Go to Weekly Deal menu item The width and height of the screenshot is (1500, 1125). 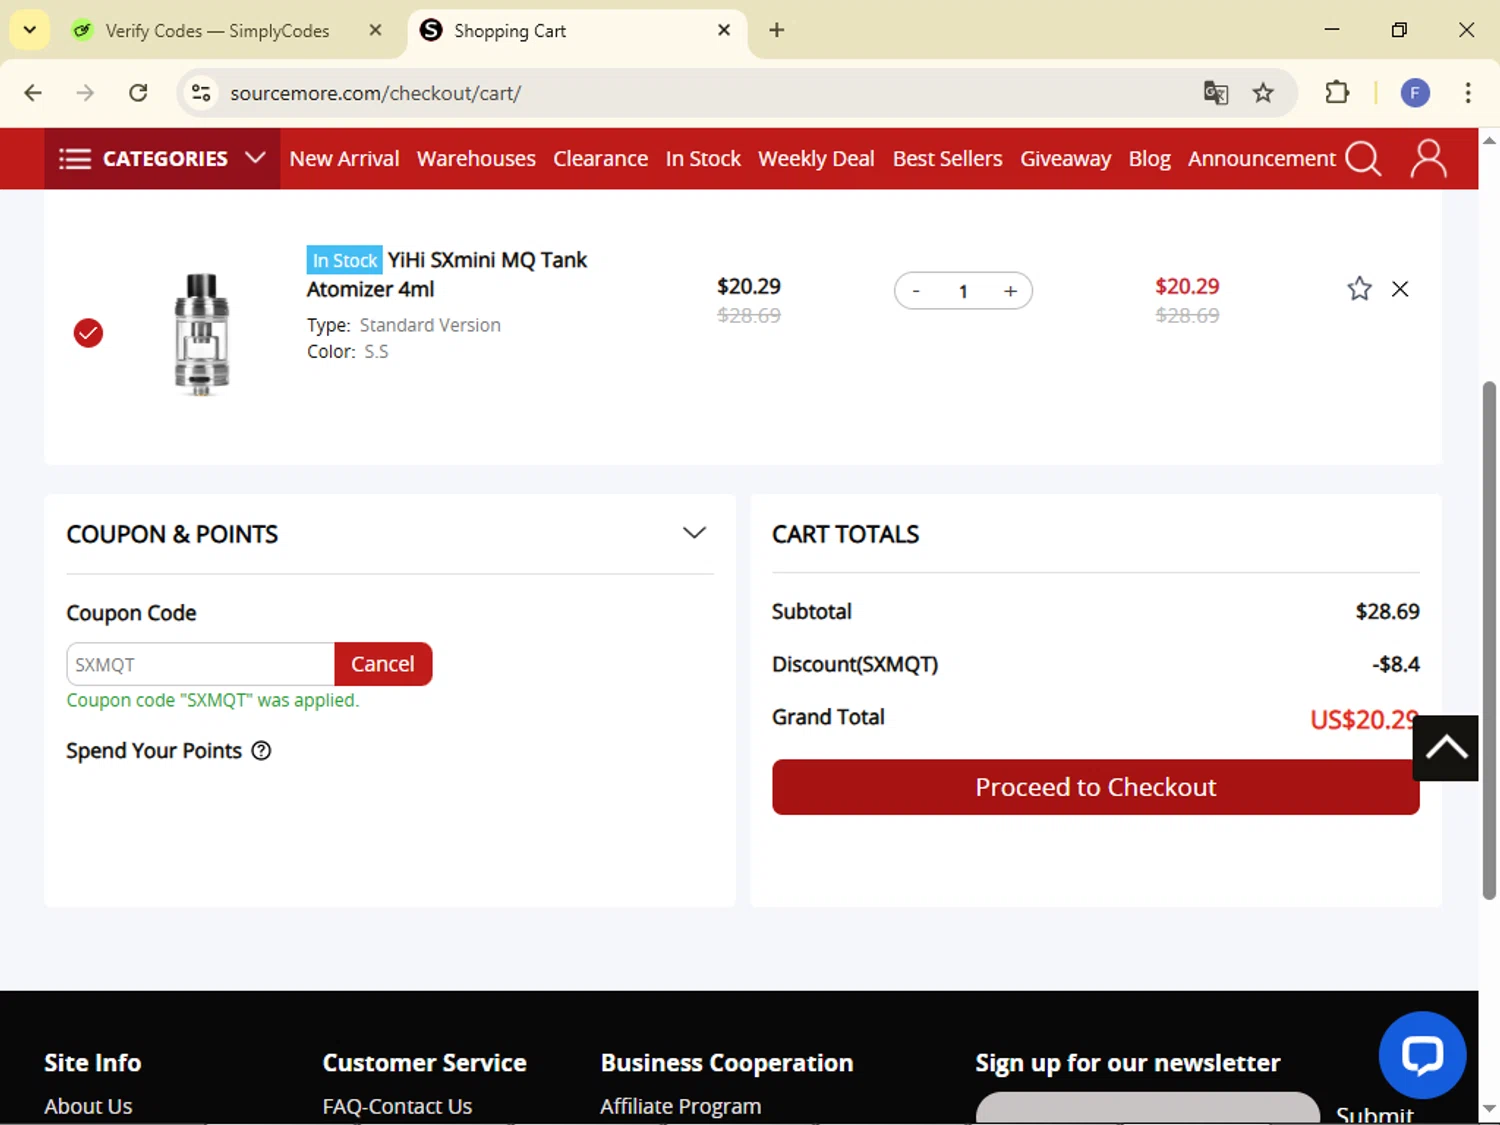tap(816, 159)
